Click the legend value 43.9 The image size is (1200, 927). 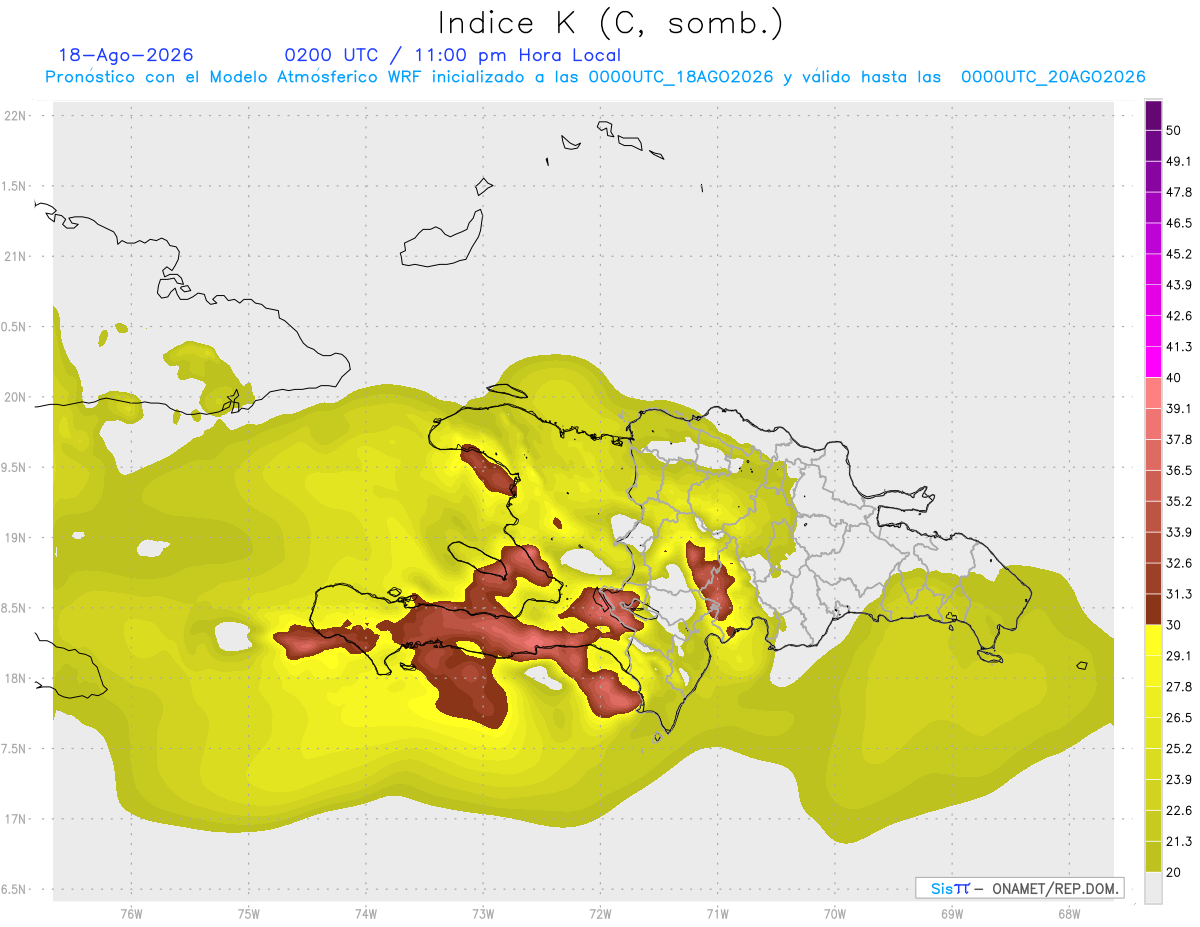pyautogui.click(x=1178, y=285)
